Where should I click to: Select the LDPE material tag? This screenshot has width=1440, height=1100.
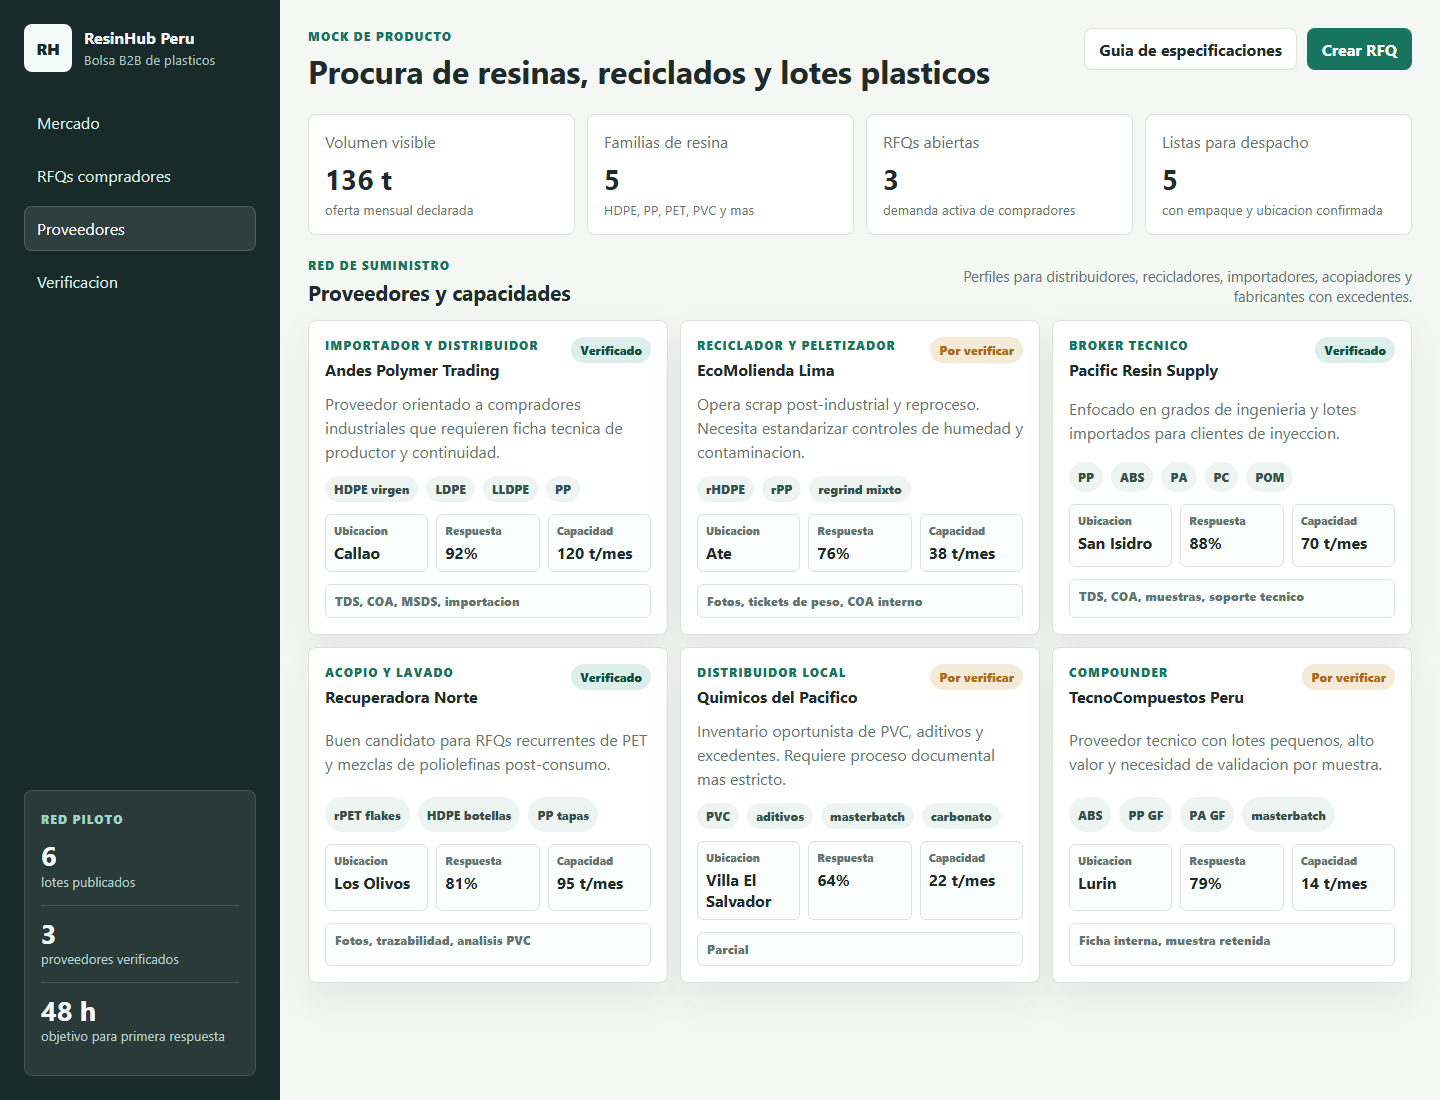[451, 489]
